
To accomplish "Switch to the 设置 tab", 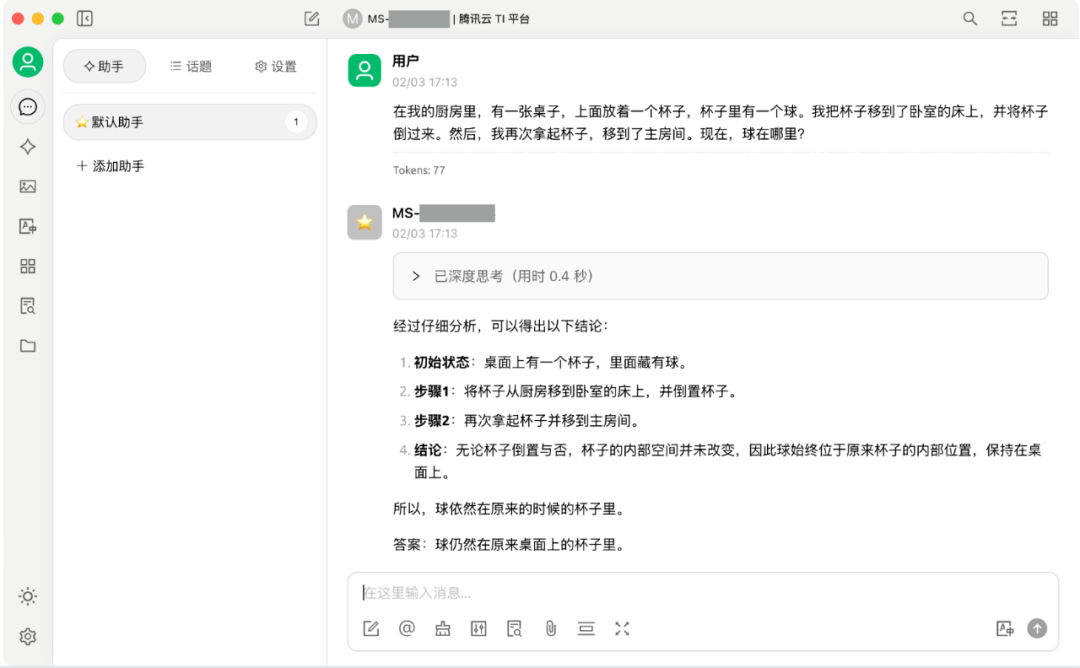I will click(x=275, y=66).
